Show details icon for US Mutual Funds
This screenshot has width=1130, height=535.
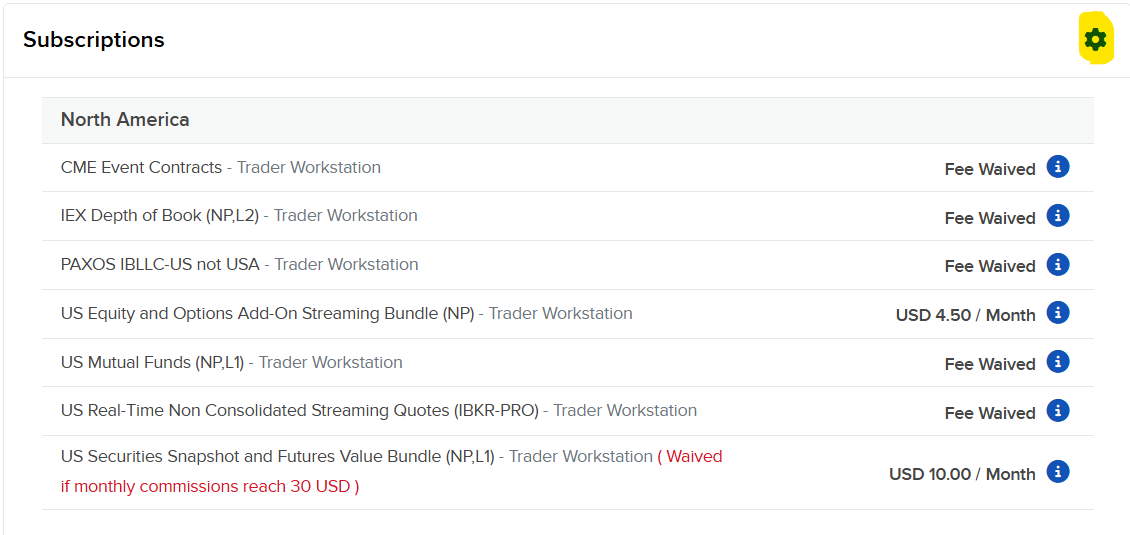[1058, 361]
